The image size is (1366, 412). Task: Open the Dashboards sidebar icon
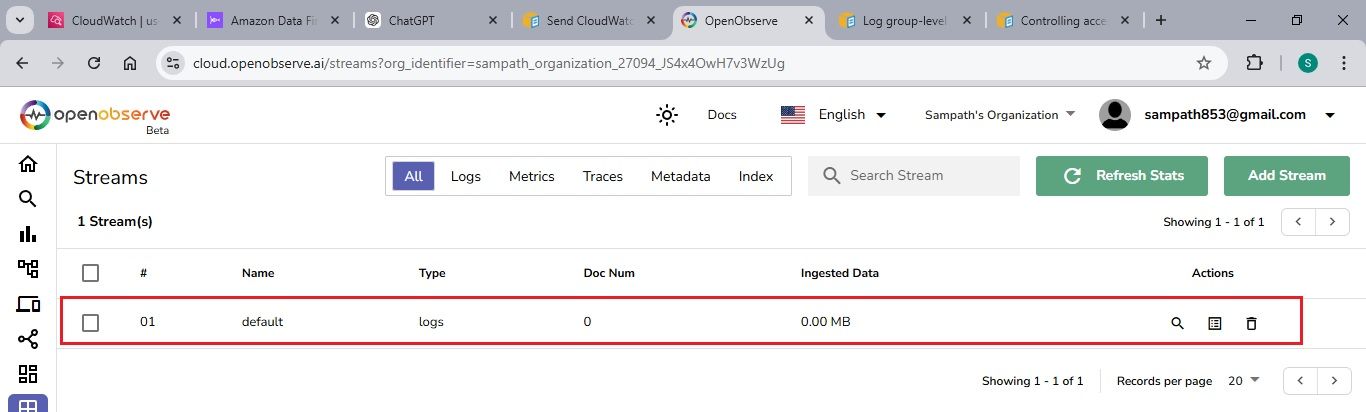click(x=28, y=374)
